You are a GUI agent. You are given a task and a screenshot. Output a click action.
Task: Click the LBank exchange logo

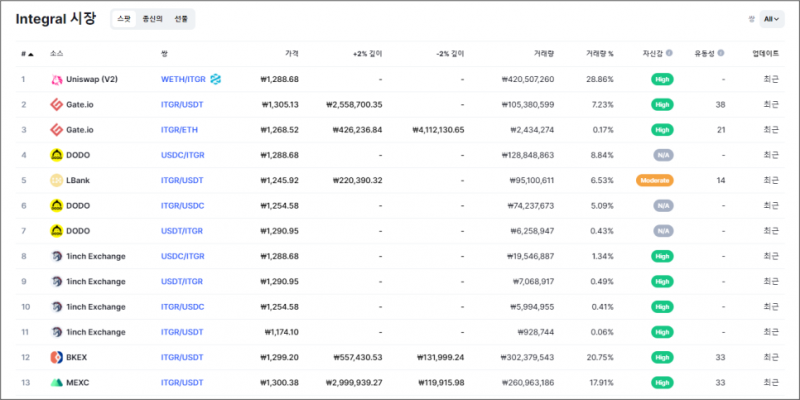click(x=57, y=180)
